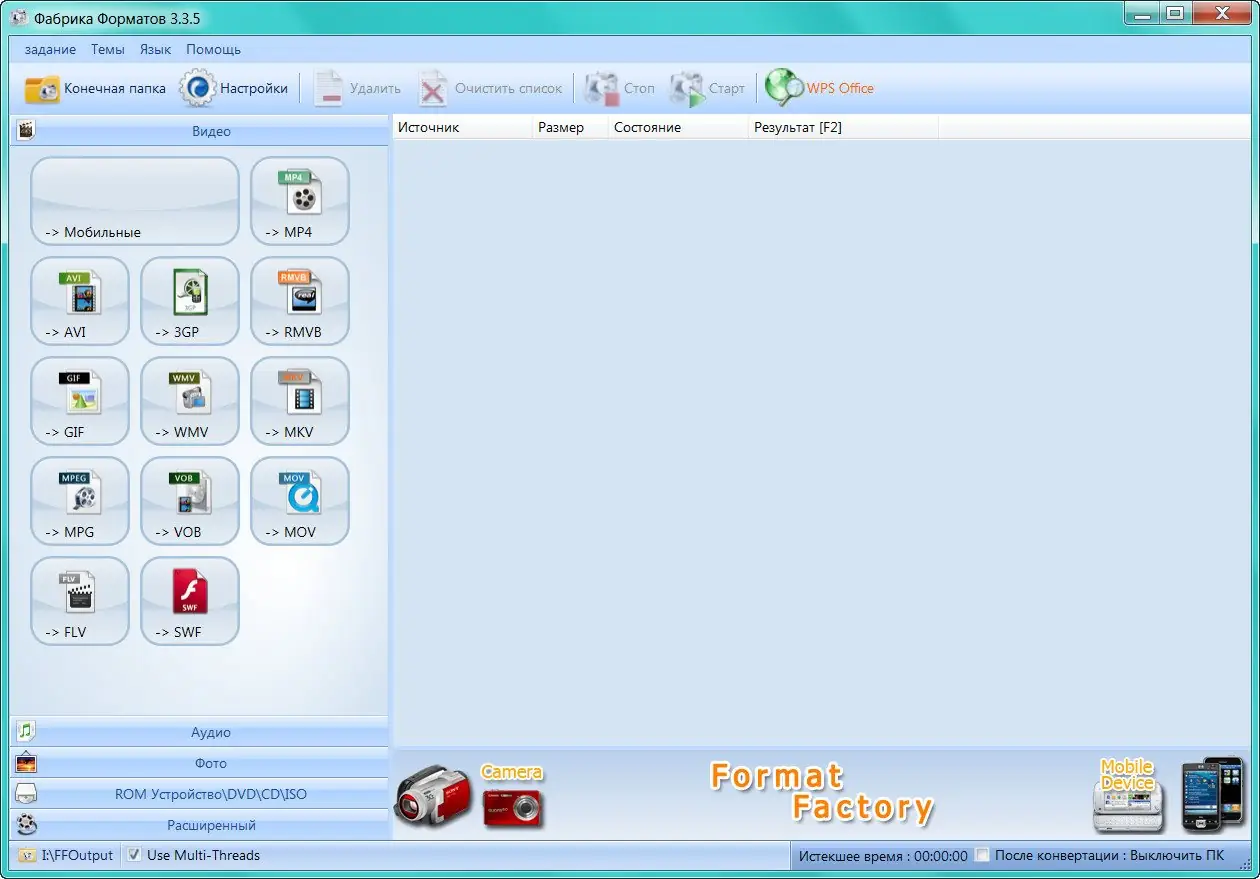Click the Состояние column header

point(677,127)
